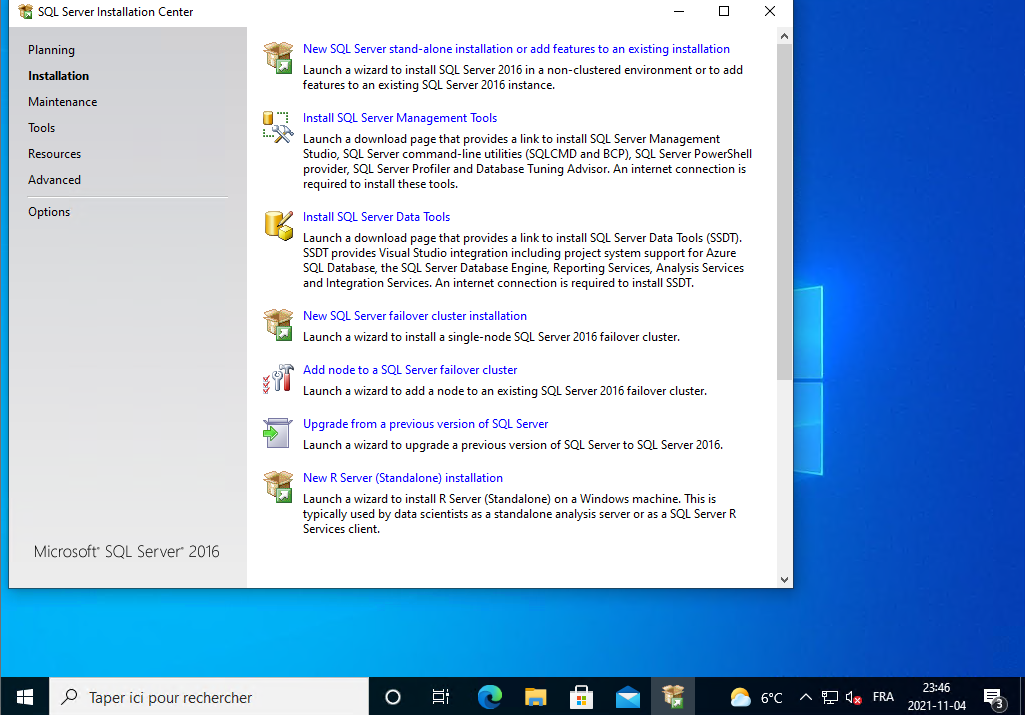Viewport: 1025px width, 715px height.
Task: Click the stand-alone installation box icon
Action: click(278, 57)
